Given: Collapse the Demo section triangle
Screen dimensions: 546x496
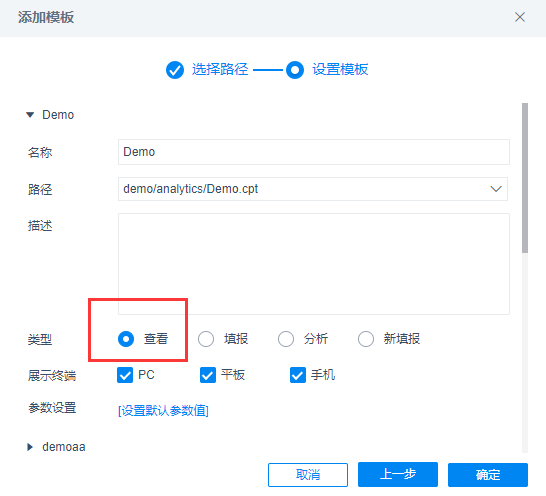Looking at the screenshot, I should (x=30, y=115).
